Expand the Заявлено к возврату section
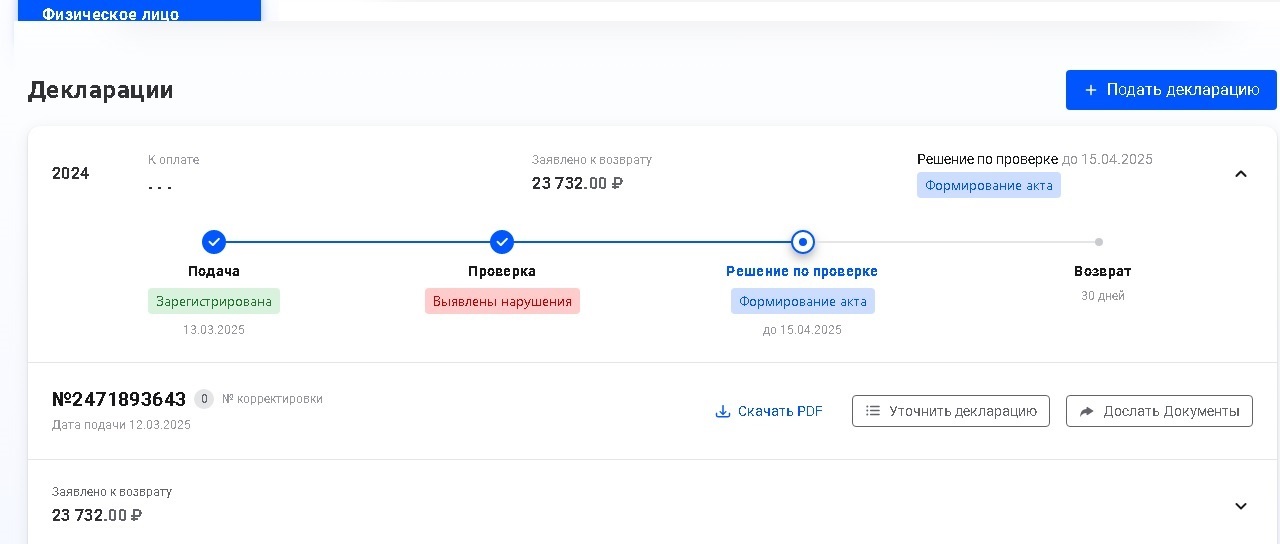The height and width of the screenshot is (544, 1280). pos(1241,506)
